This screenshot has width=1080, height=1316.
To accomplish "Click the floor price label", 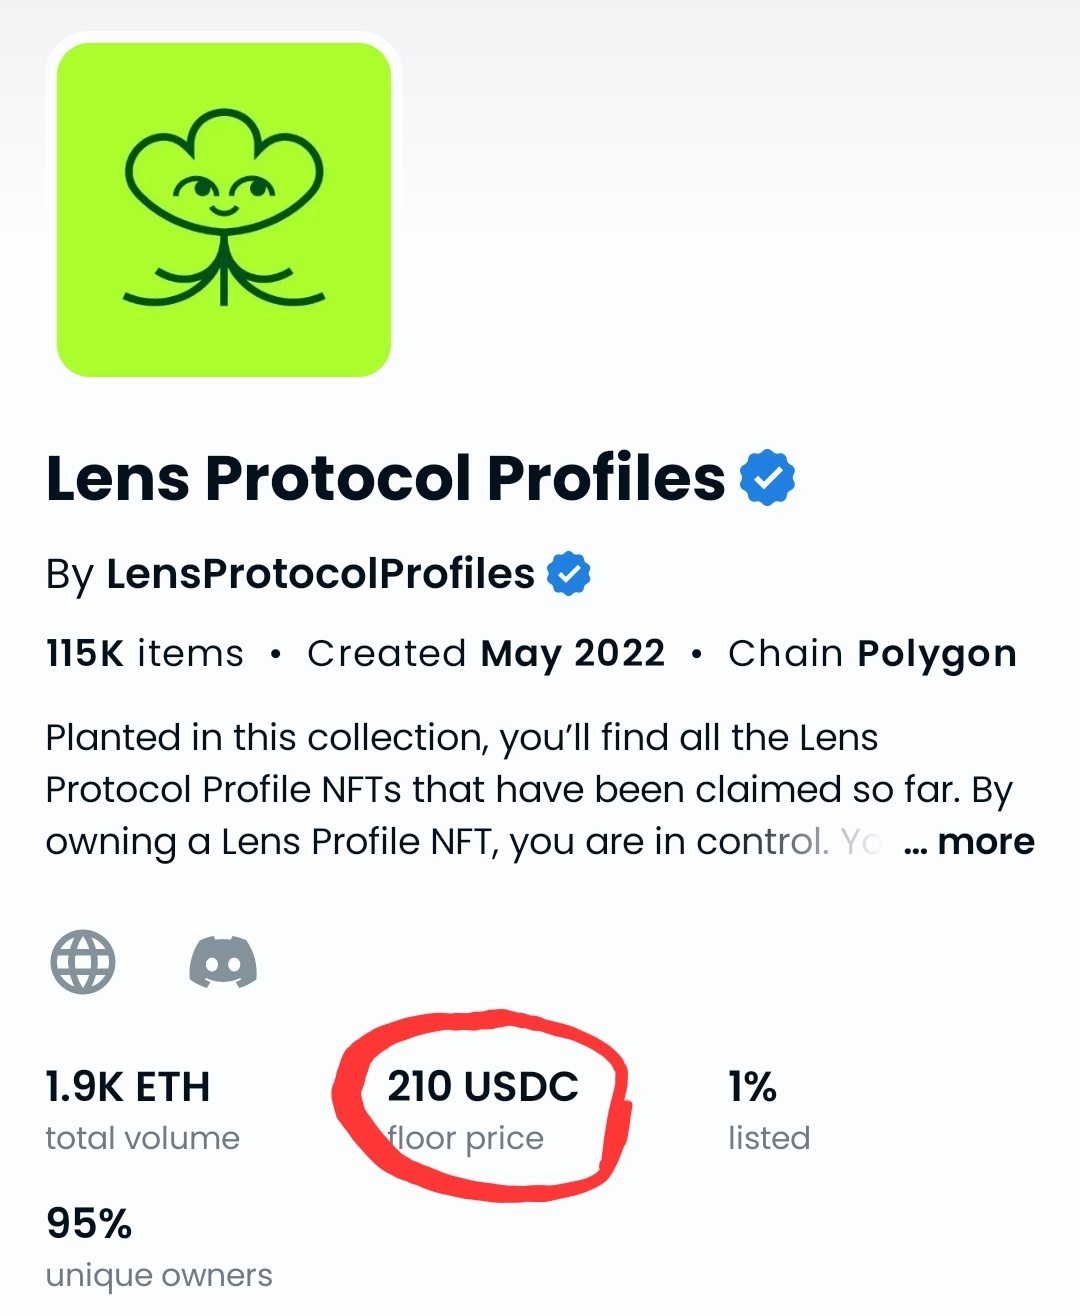I will (466, 1138).
